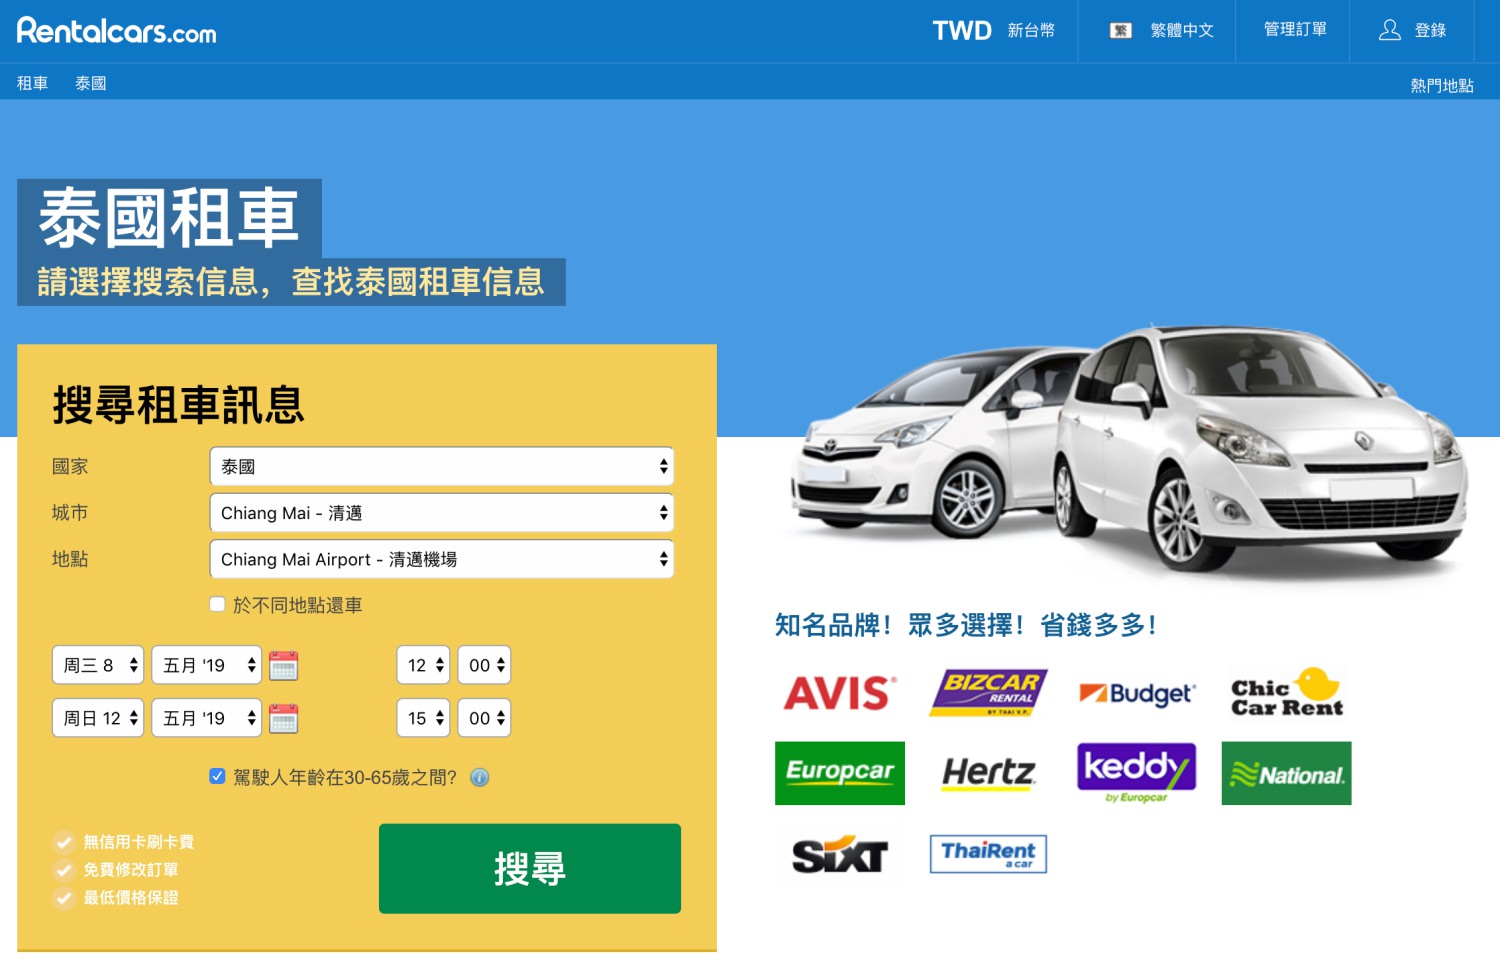Click the language flag icon
1500x964 pixels.
[x=1121, y=31]
